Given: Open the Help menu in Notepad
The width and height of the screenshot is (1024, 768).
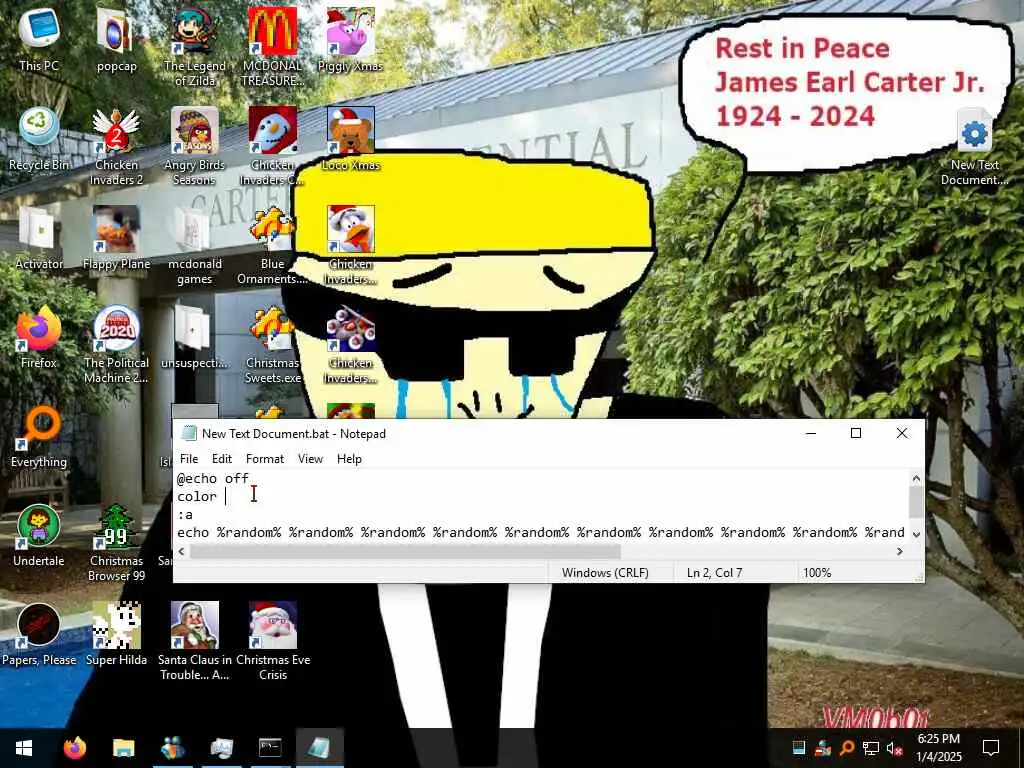Looking at the screenshot, I should [349, 458].
